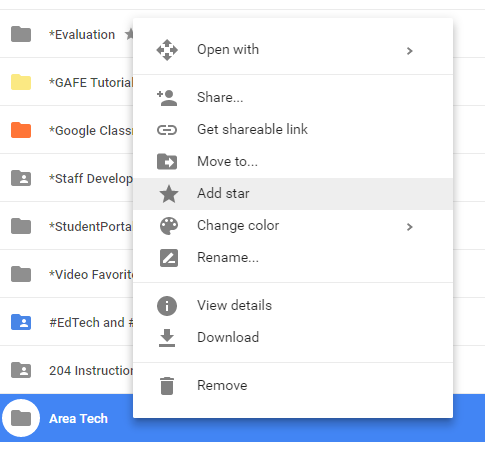The height and width of the screenshot is (453, 485).
Task: Click the *StudentPortal folder icon
Action: click(x=21, y=226)
